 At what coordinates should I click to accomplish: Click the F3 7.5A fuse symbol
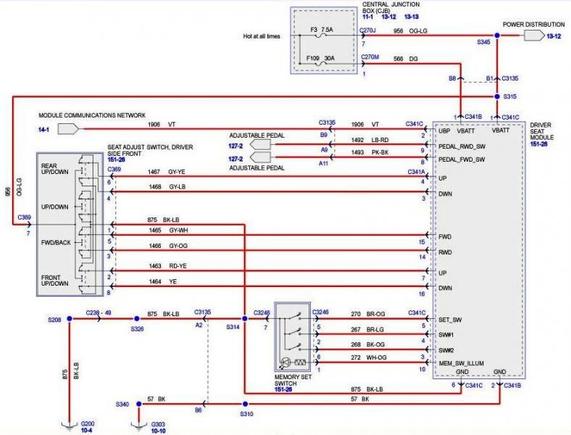(x=321, y=36)
